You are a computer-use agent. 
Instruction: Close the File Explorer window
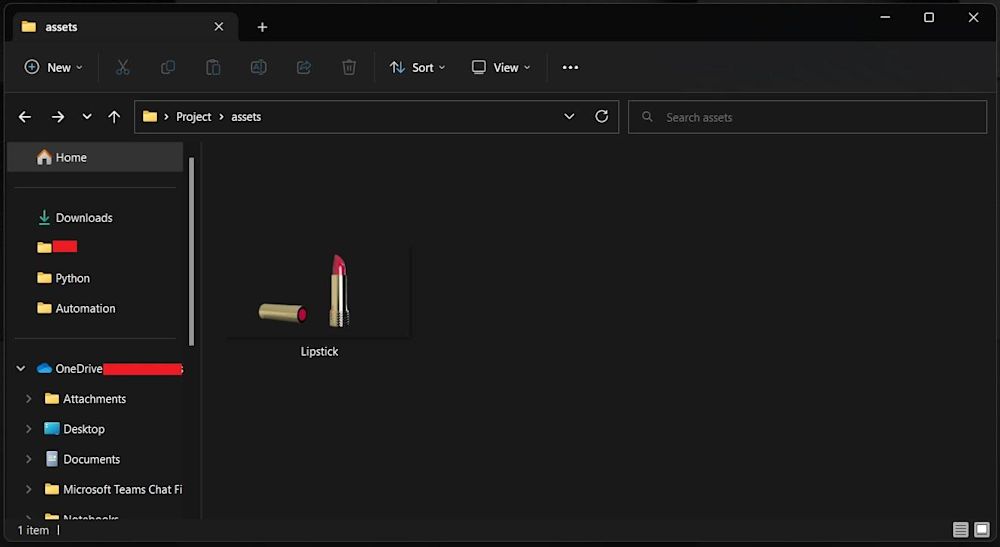[x=973, y=17]
